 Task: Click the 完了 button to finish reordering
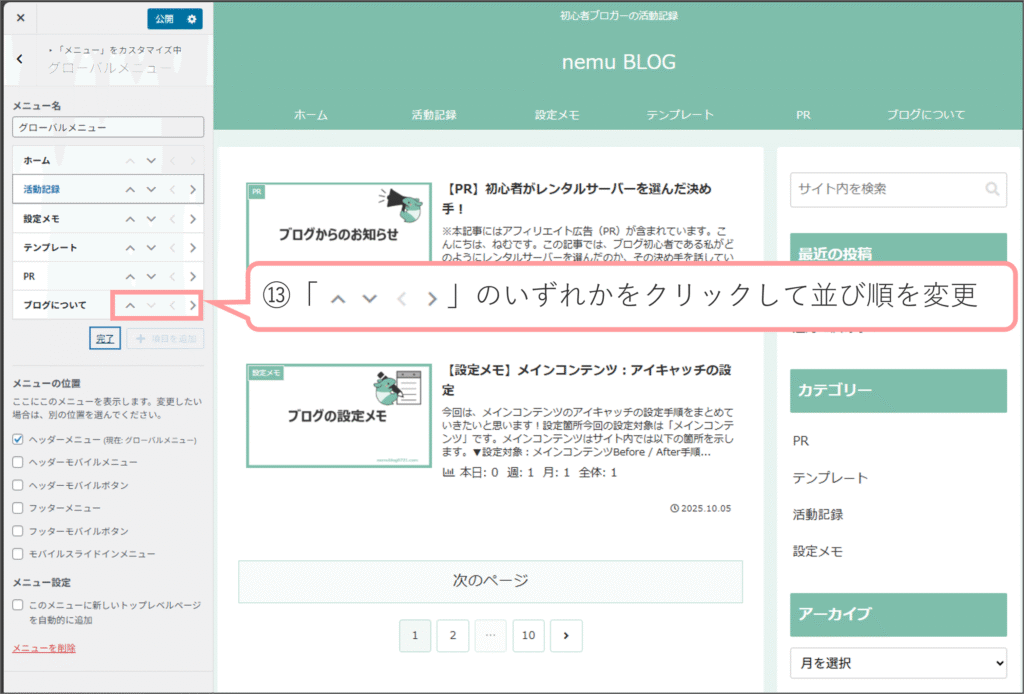pos(105,338)
